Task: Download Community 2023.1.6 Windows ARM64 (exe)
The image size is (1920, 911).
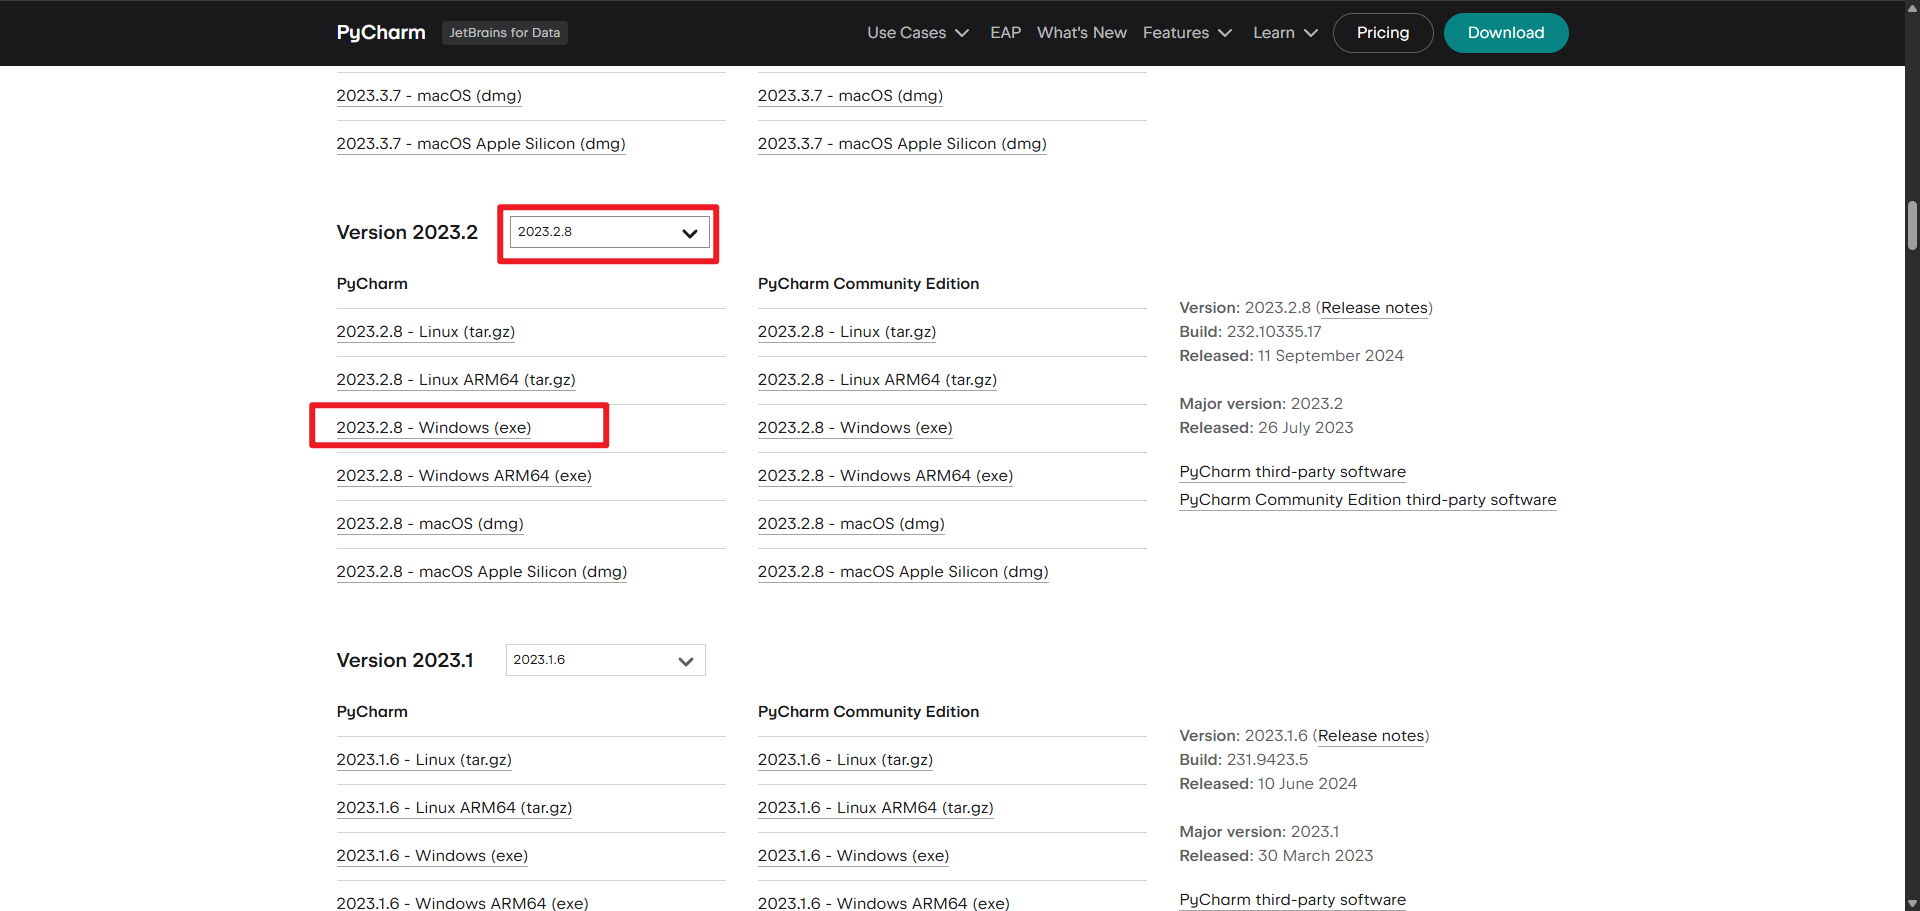Action: click(883, 903)
